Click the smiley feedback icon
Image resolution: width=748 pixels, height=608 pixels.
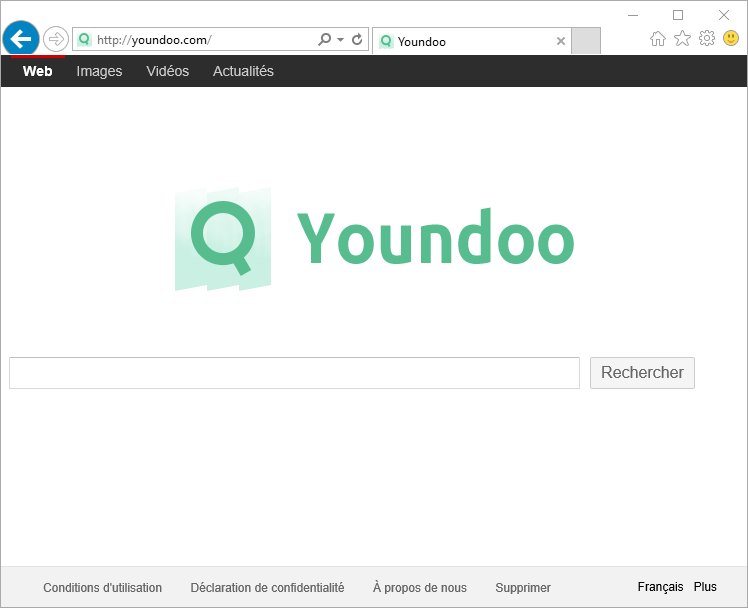(731, 38)
